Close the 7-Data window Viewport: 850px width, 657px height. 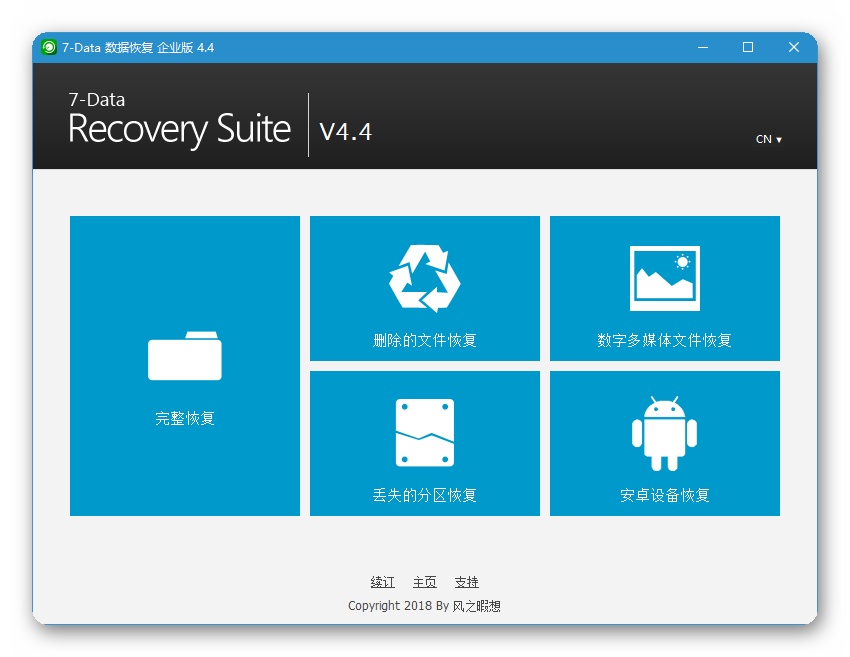click(794, 48)
